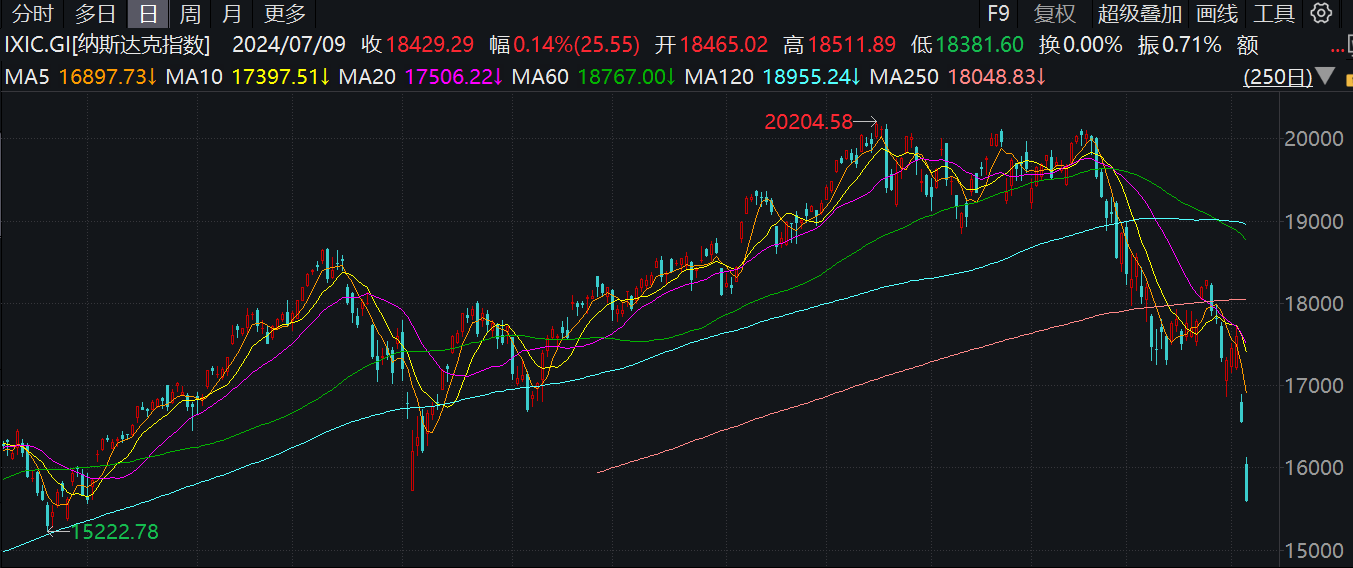
Task: Select the 月 monthly chart tab
Action: [x=232, y=14]
